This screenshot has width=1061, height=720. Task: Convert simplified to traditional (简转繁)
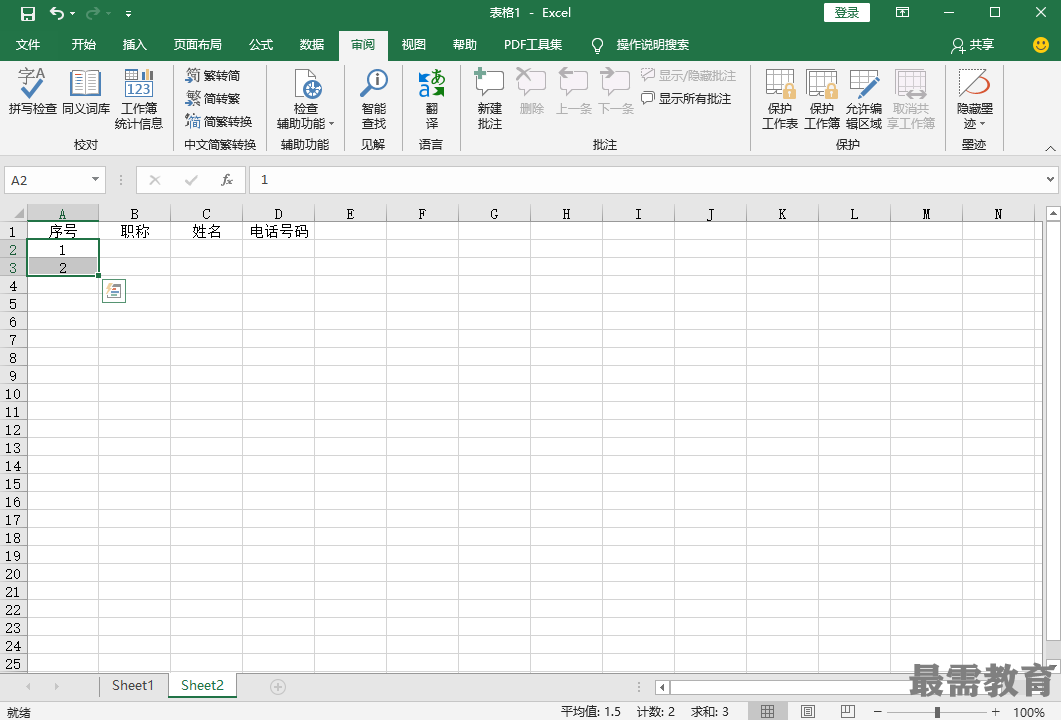pos(214,99)
